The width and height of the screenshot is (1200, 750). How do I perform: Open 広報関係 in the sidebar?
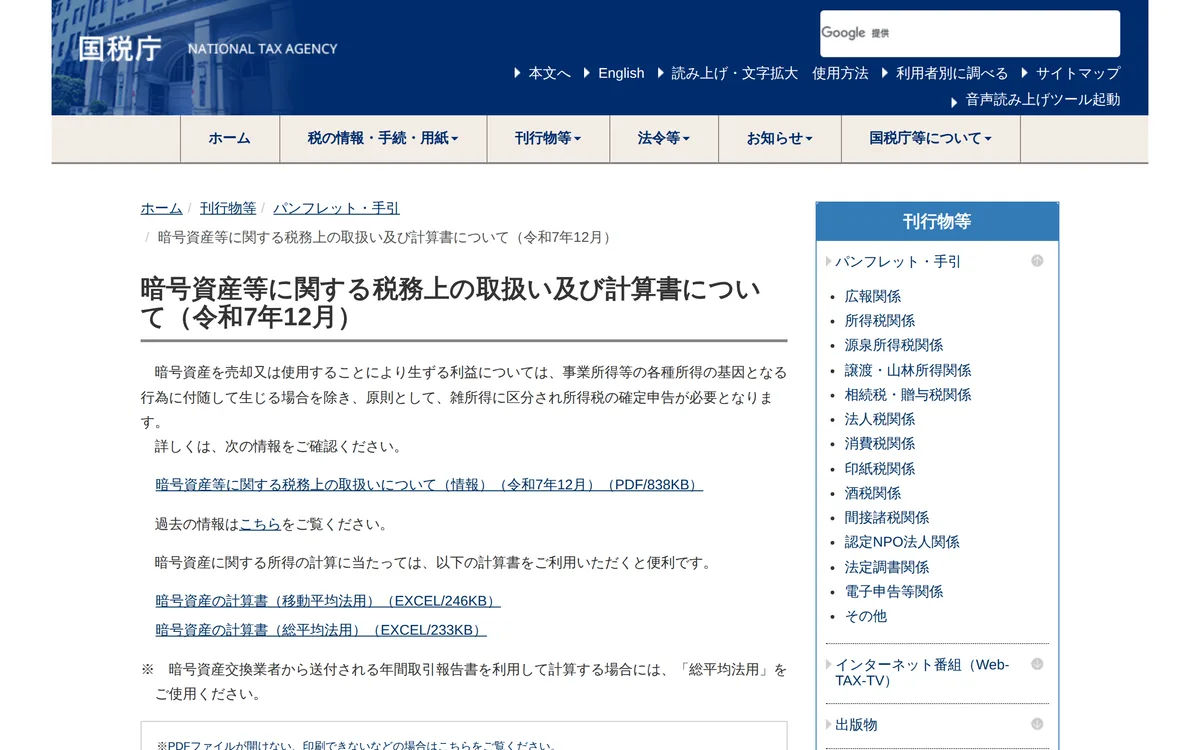pyautogui.click(x=873, y=296)
